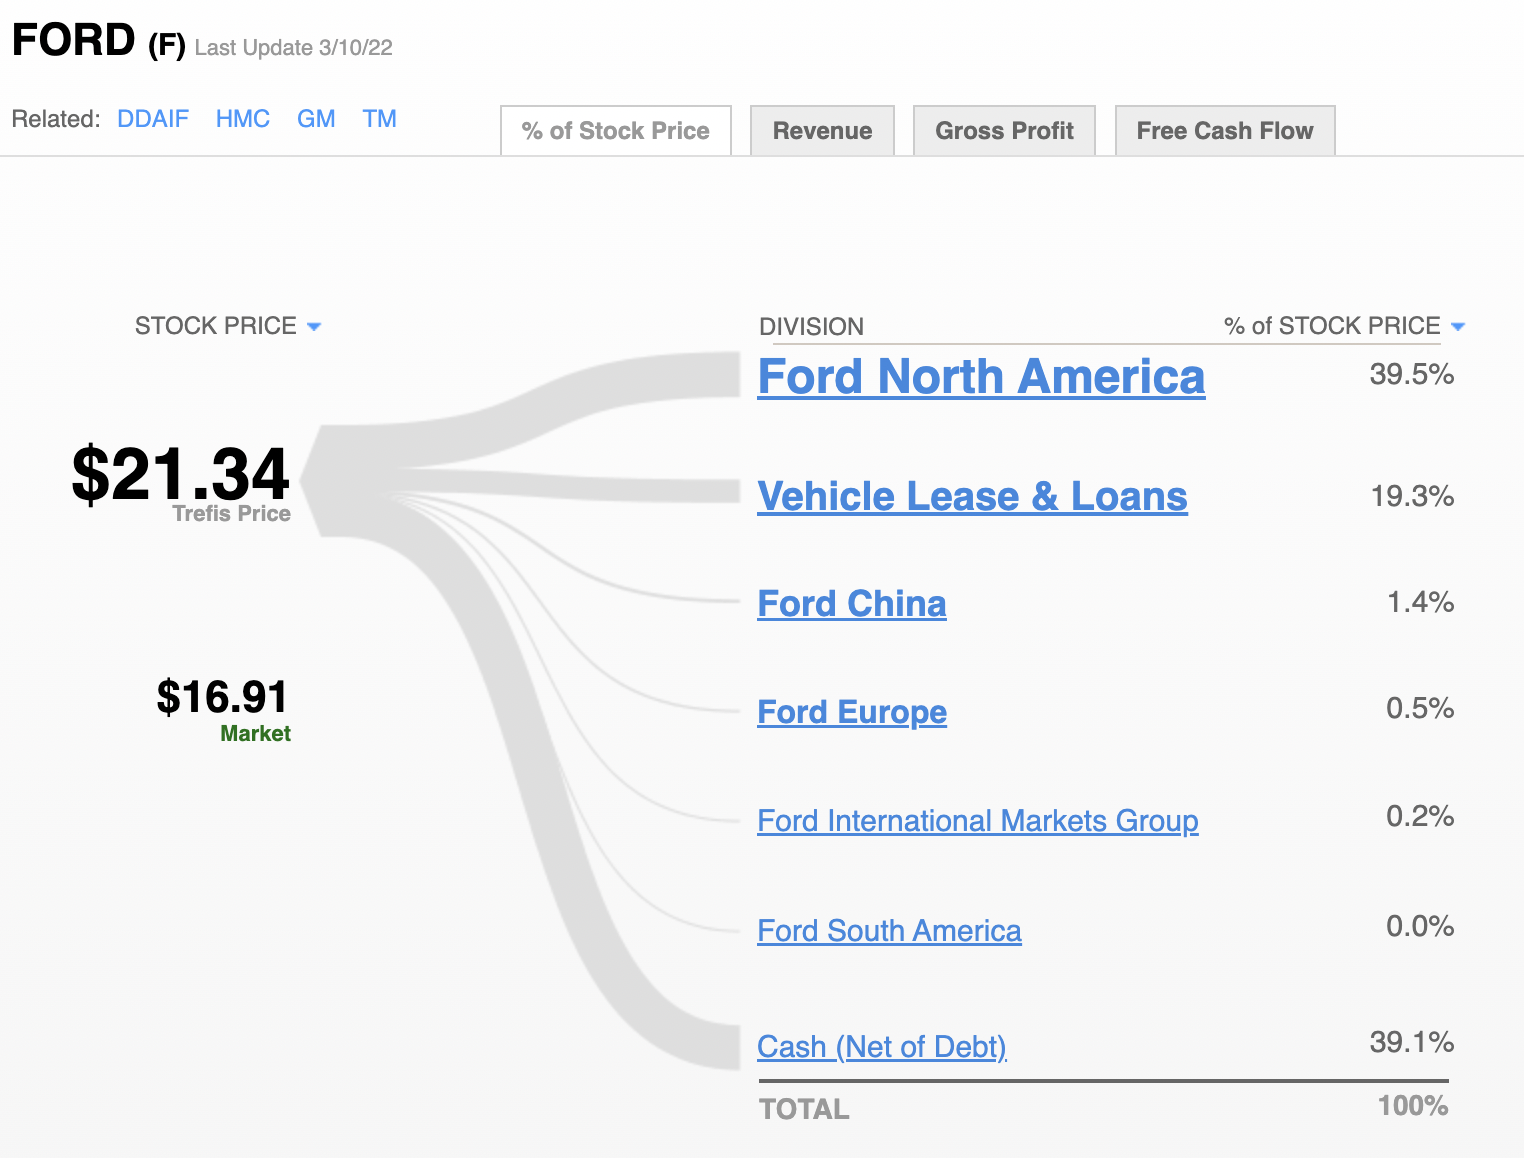This screenshot has height=1158, width=1524.
Task: Open the Ford North America division
Action: (981, 377)
